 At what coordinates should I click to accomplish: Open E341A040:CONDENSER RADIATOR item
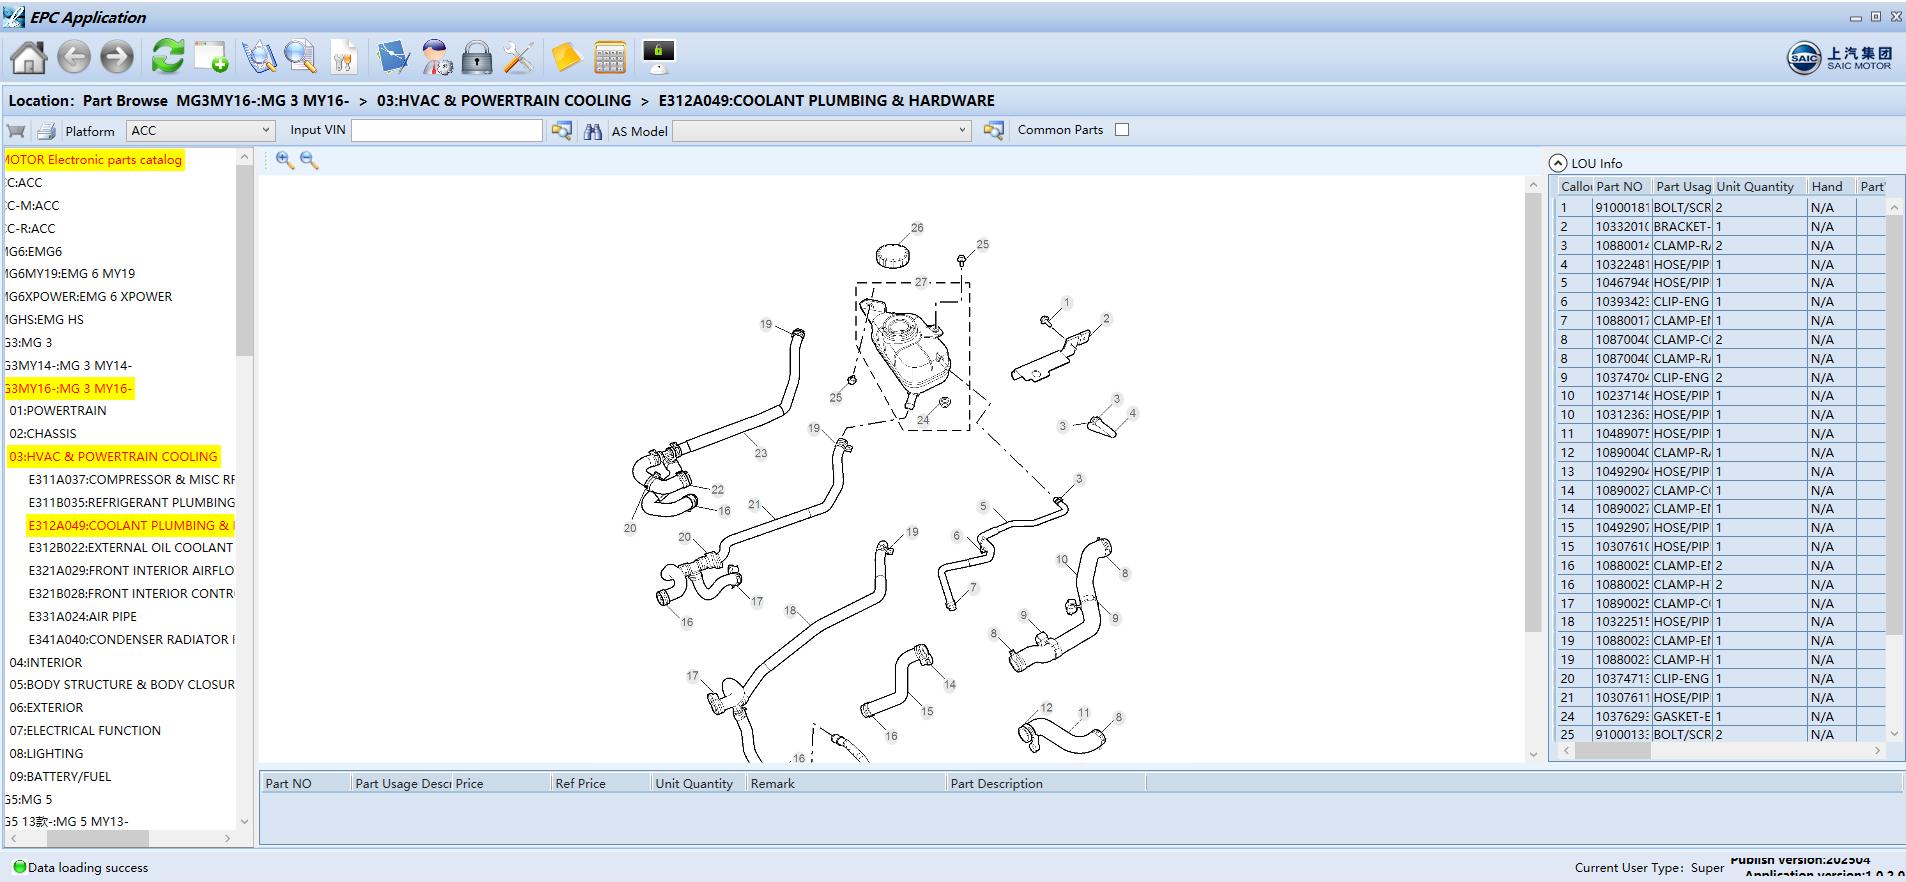click(131, 639)
